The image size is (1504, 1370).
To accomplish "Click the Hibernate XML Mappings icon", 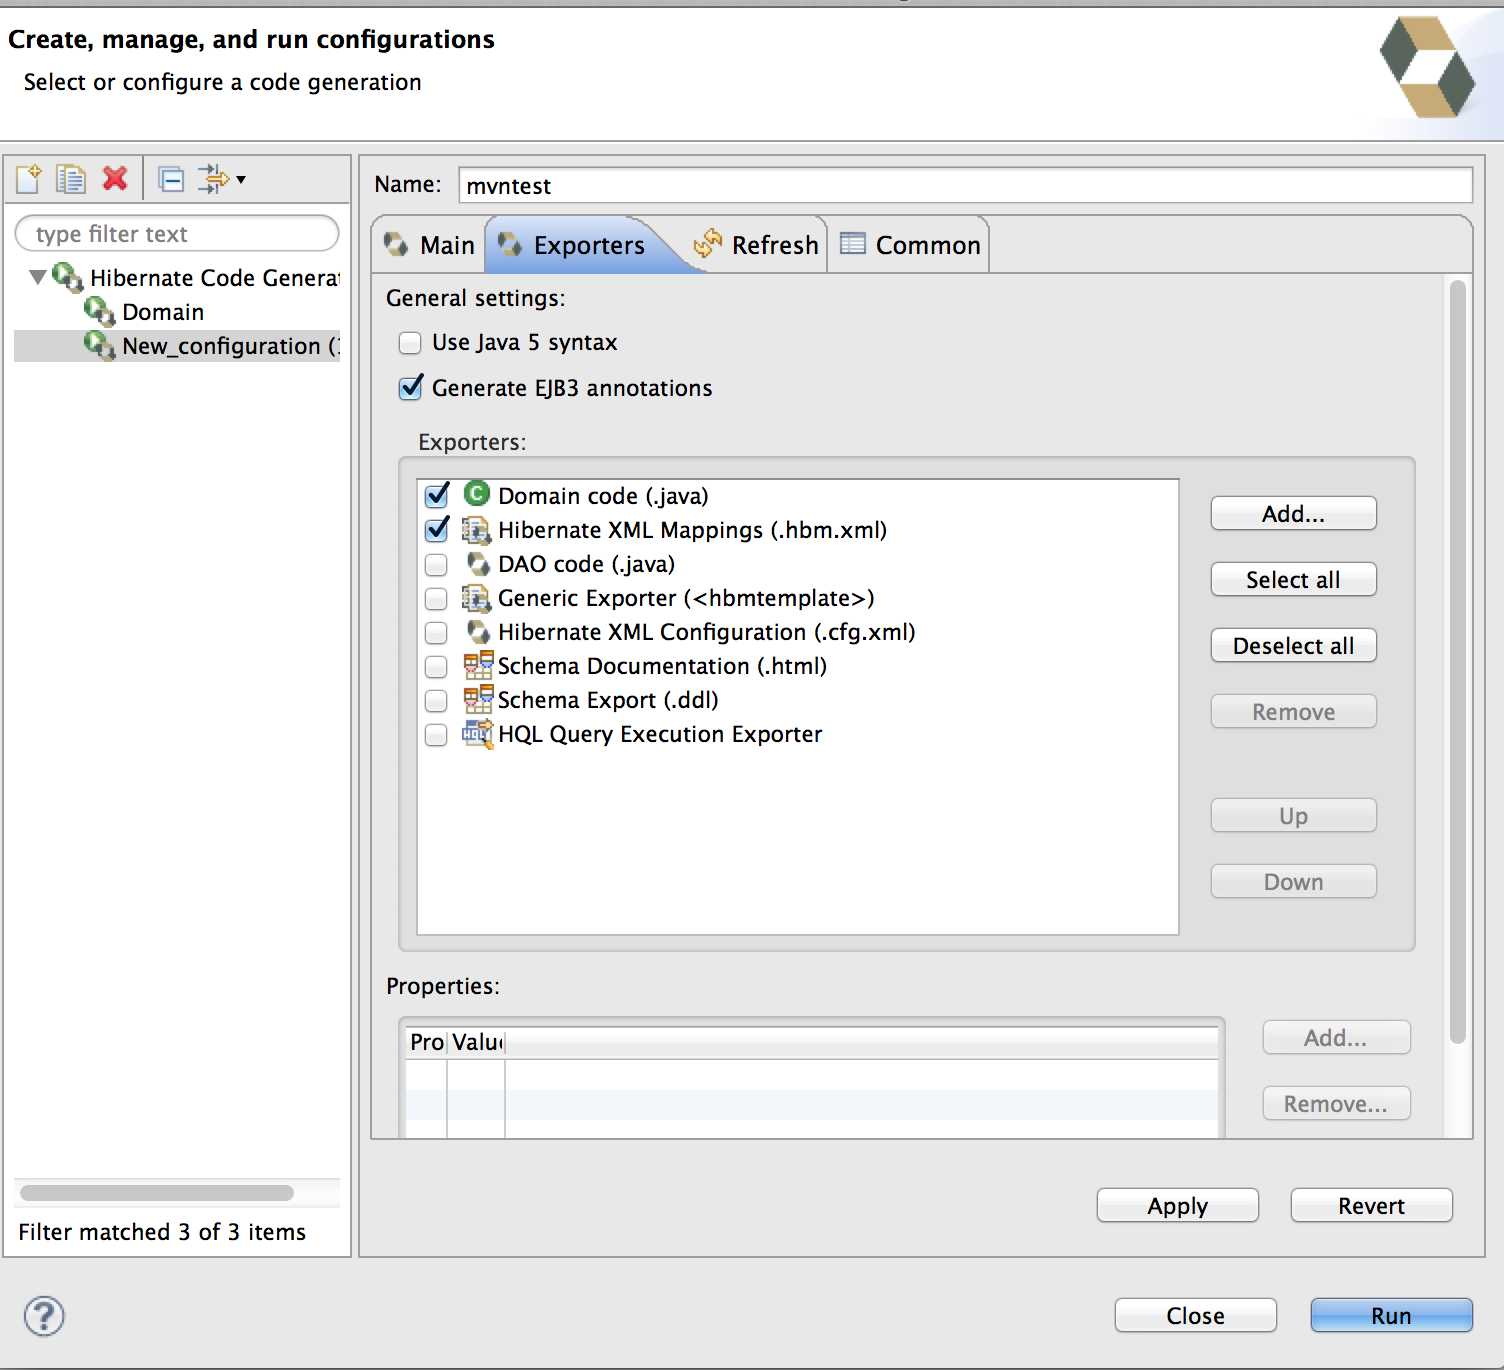I will [x=476, y=529].
